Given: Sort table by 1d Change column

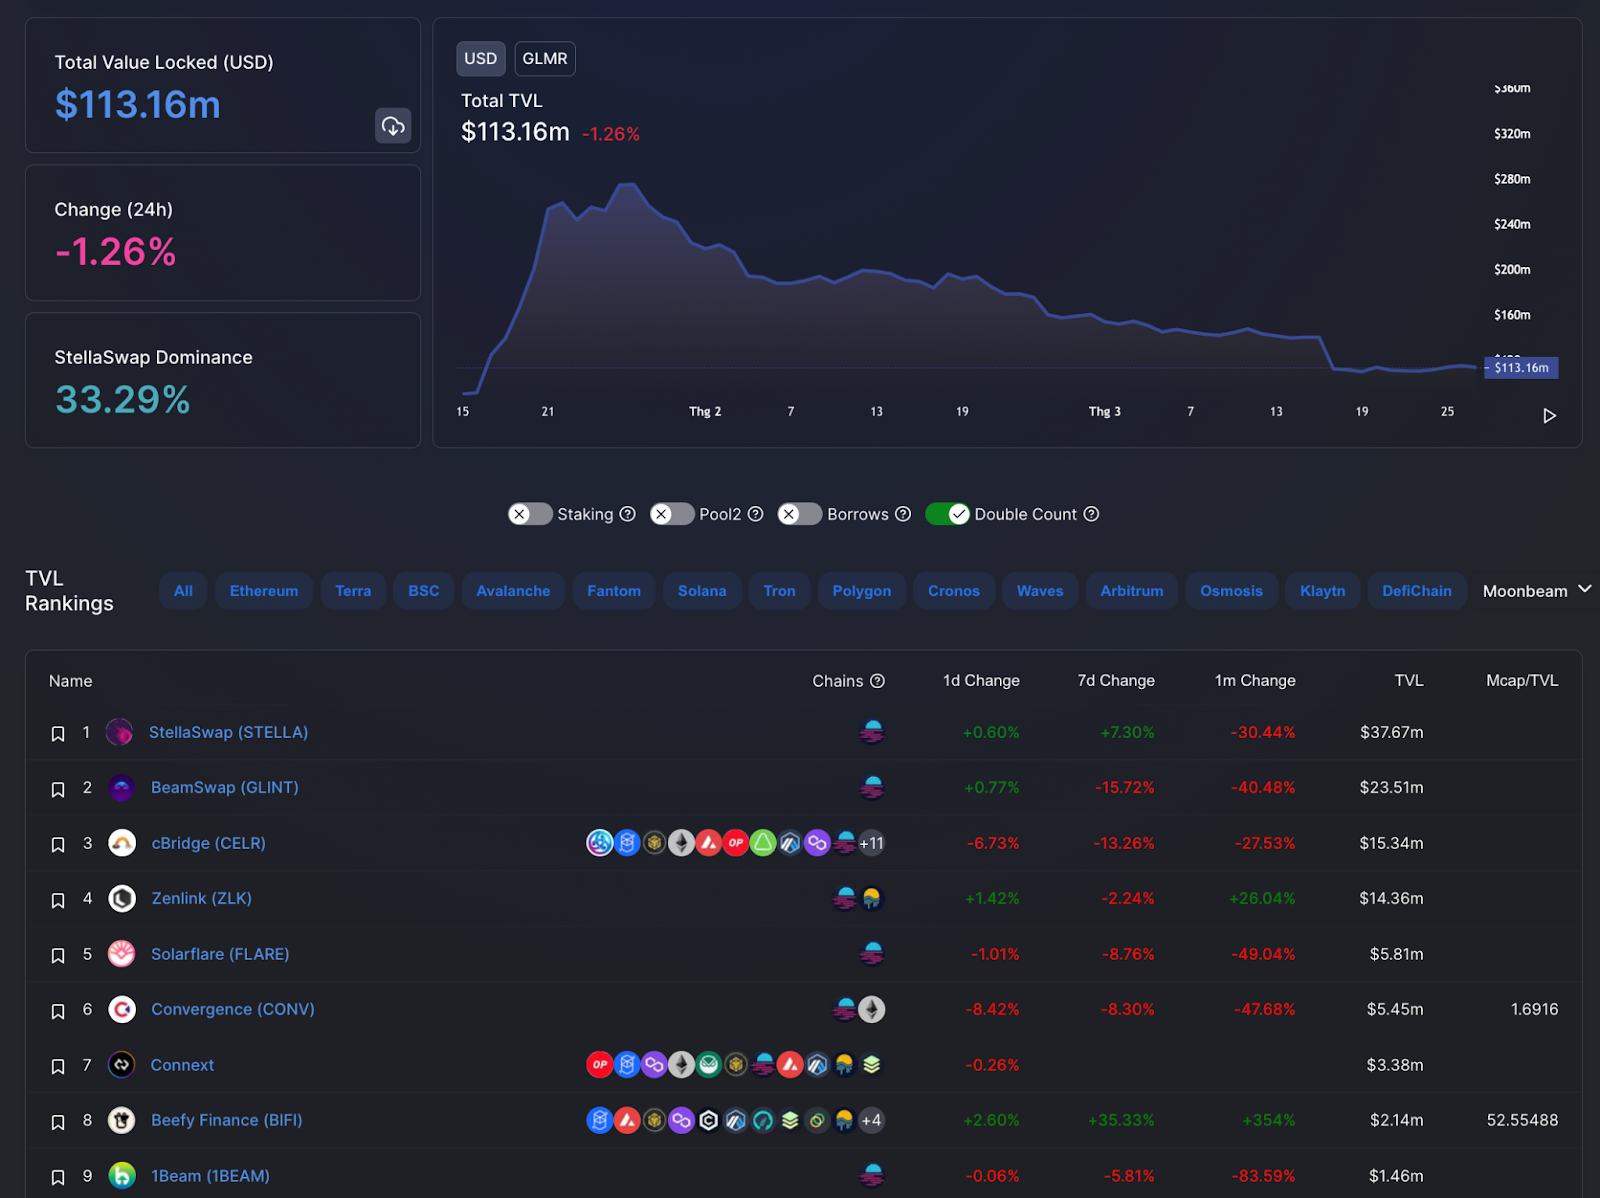Looking at the screenshot, I should click(981, 681).
